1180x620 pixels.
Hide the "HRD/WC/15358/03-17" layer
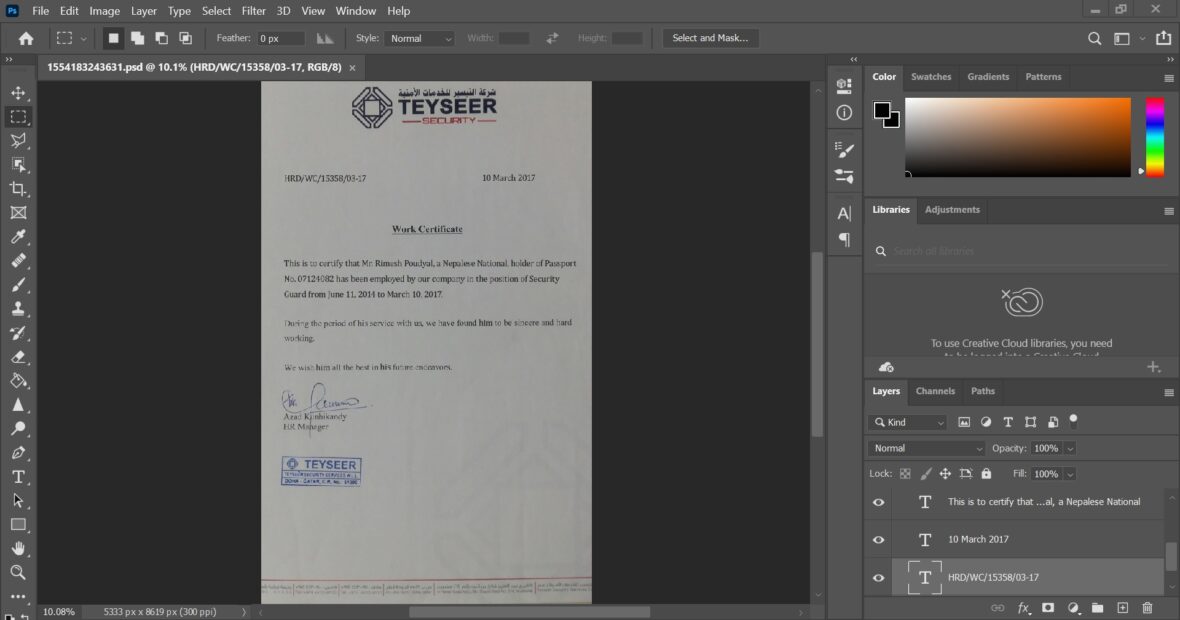878,577
